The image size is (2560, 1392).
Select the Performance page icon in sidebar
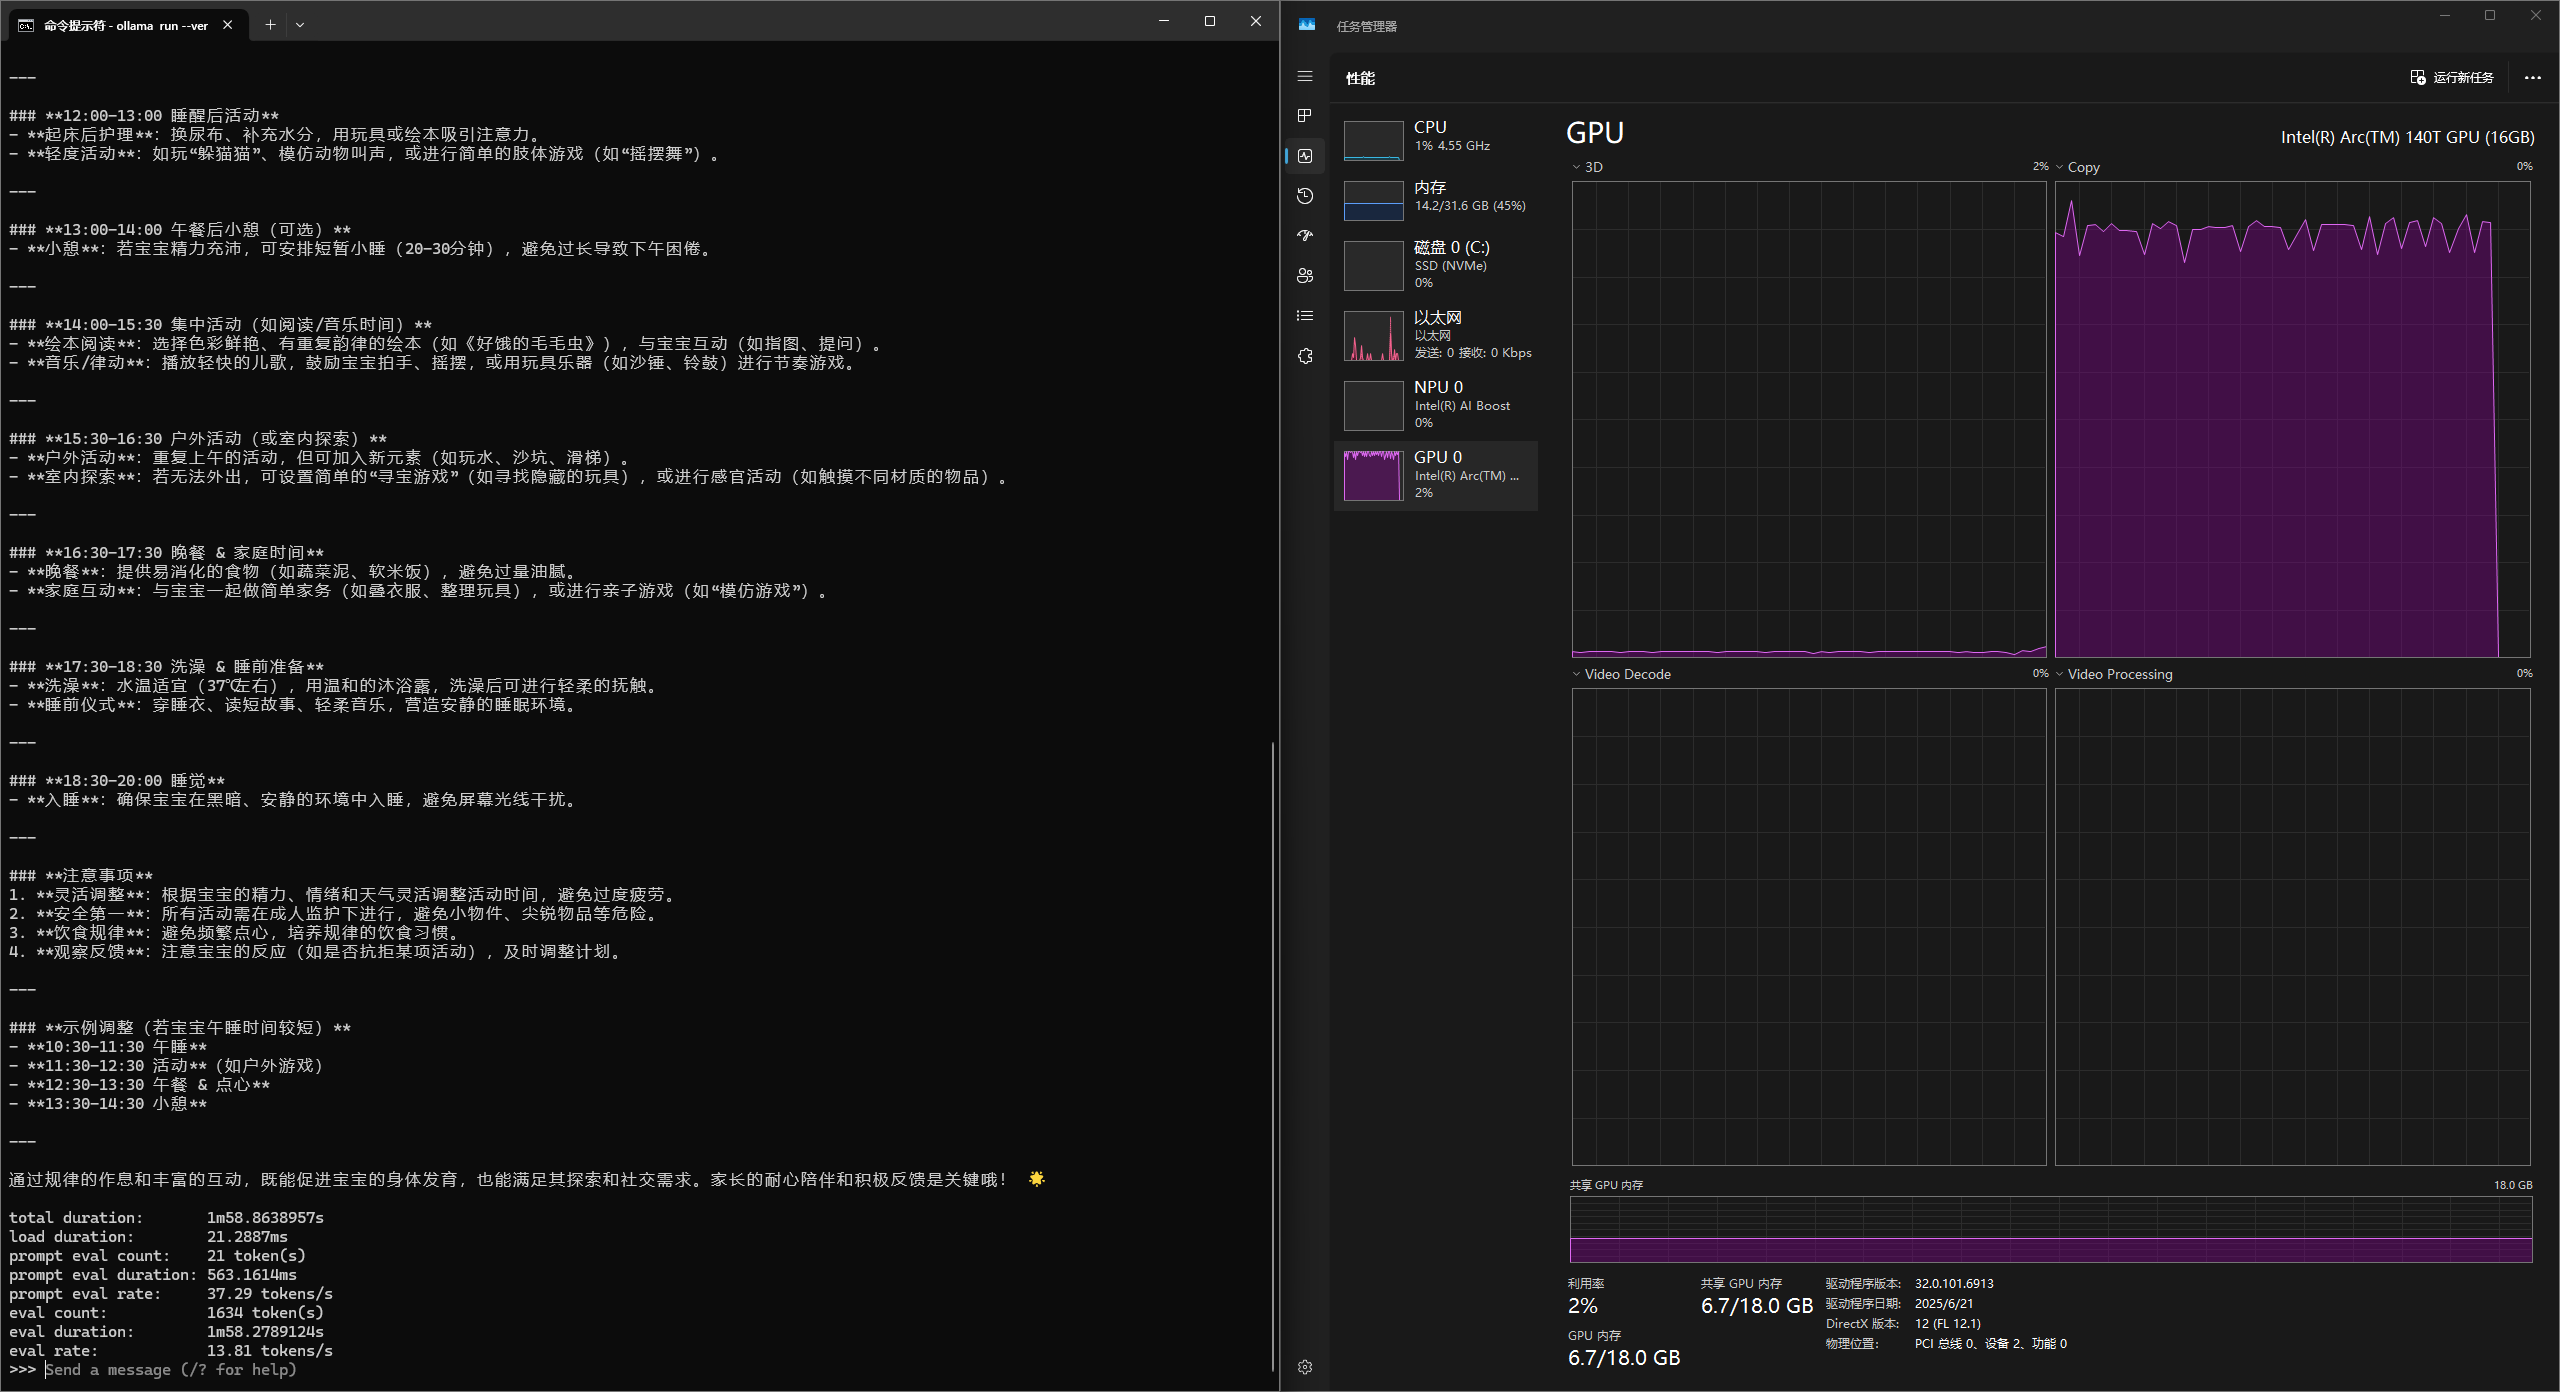1305,156
